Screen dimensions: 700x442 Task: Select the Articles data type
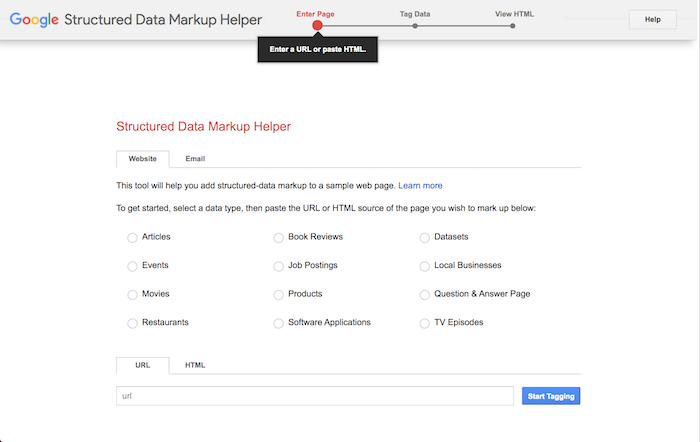click(x=132, y=237)
